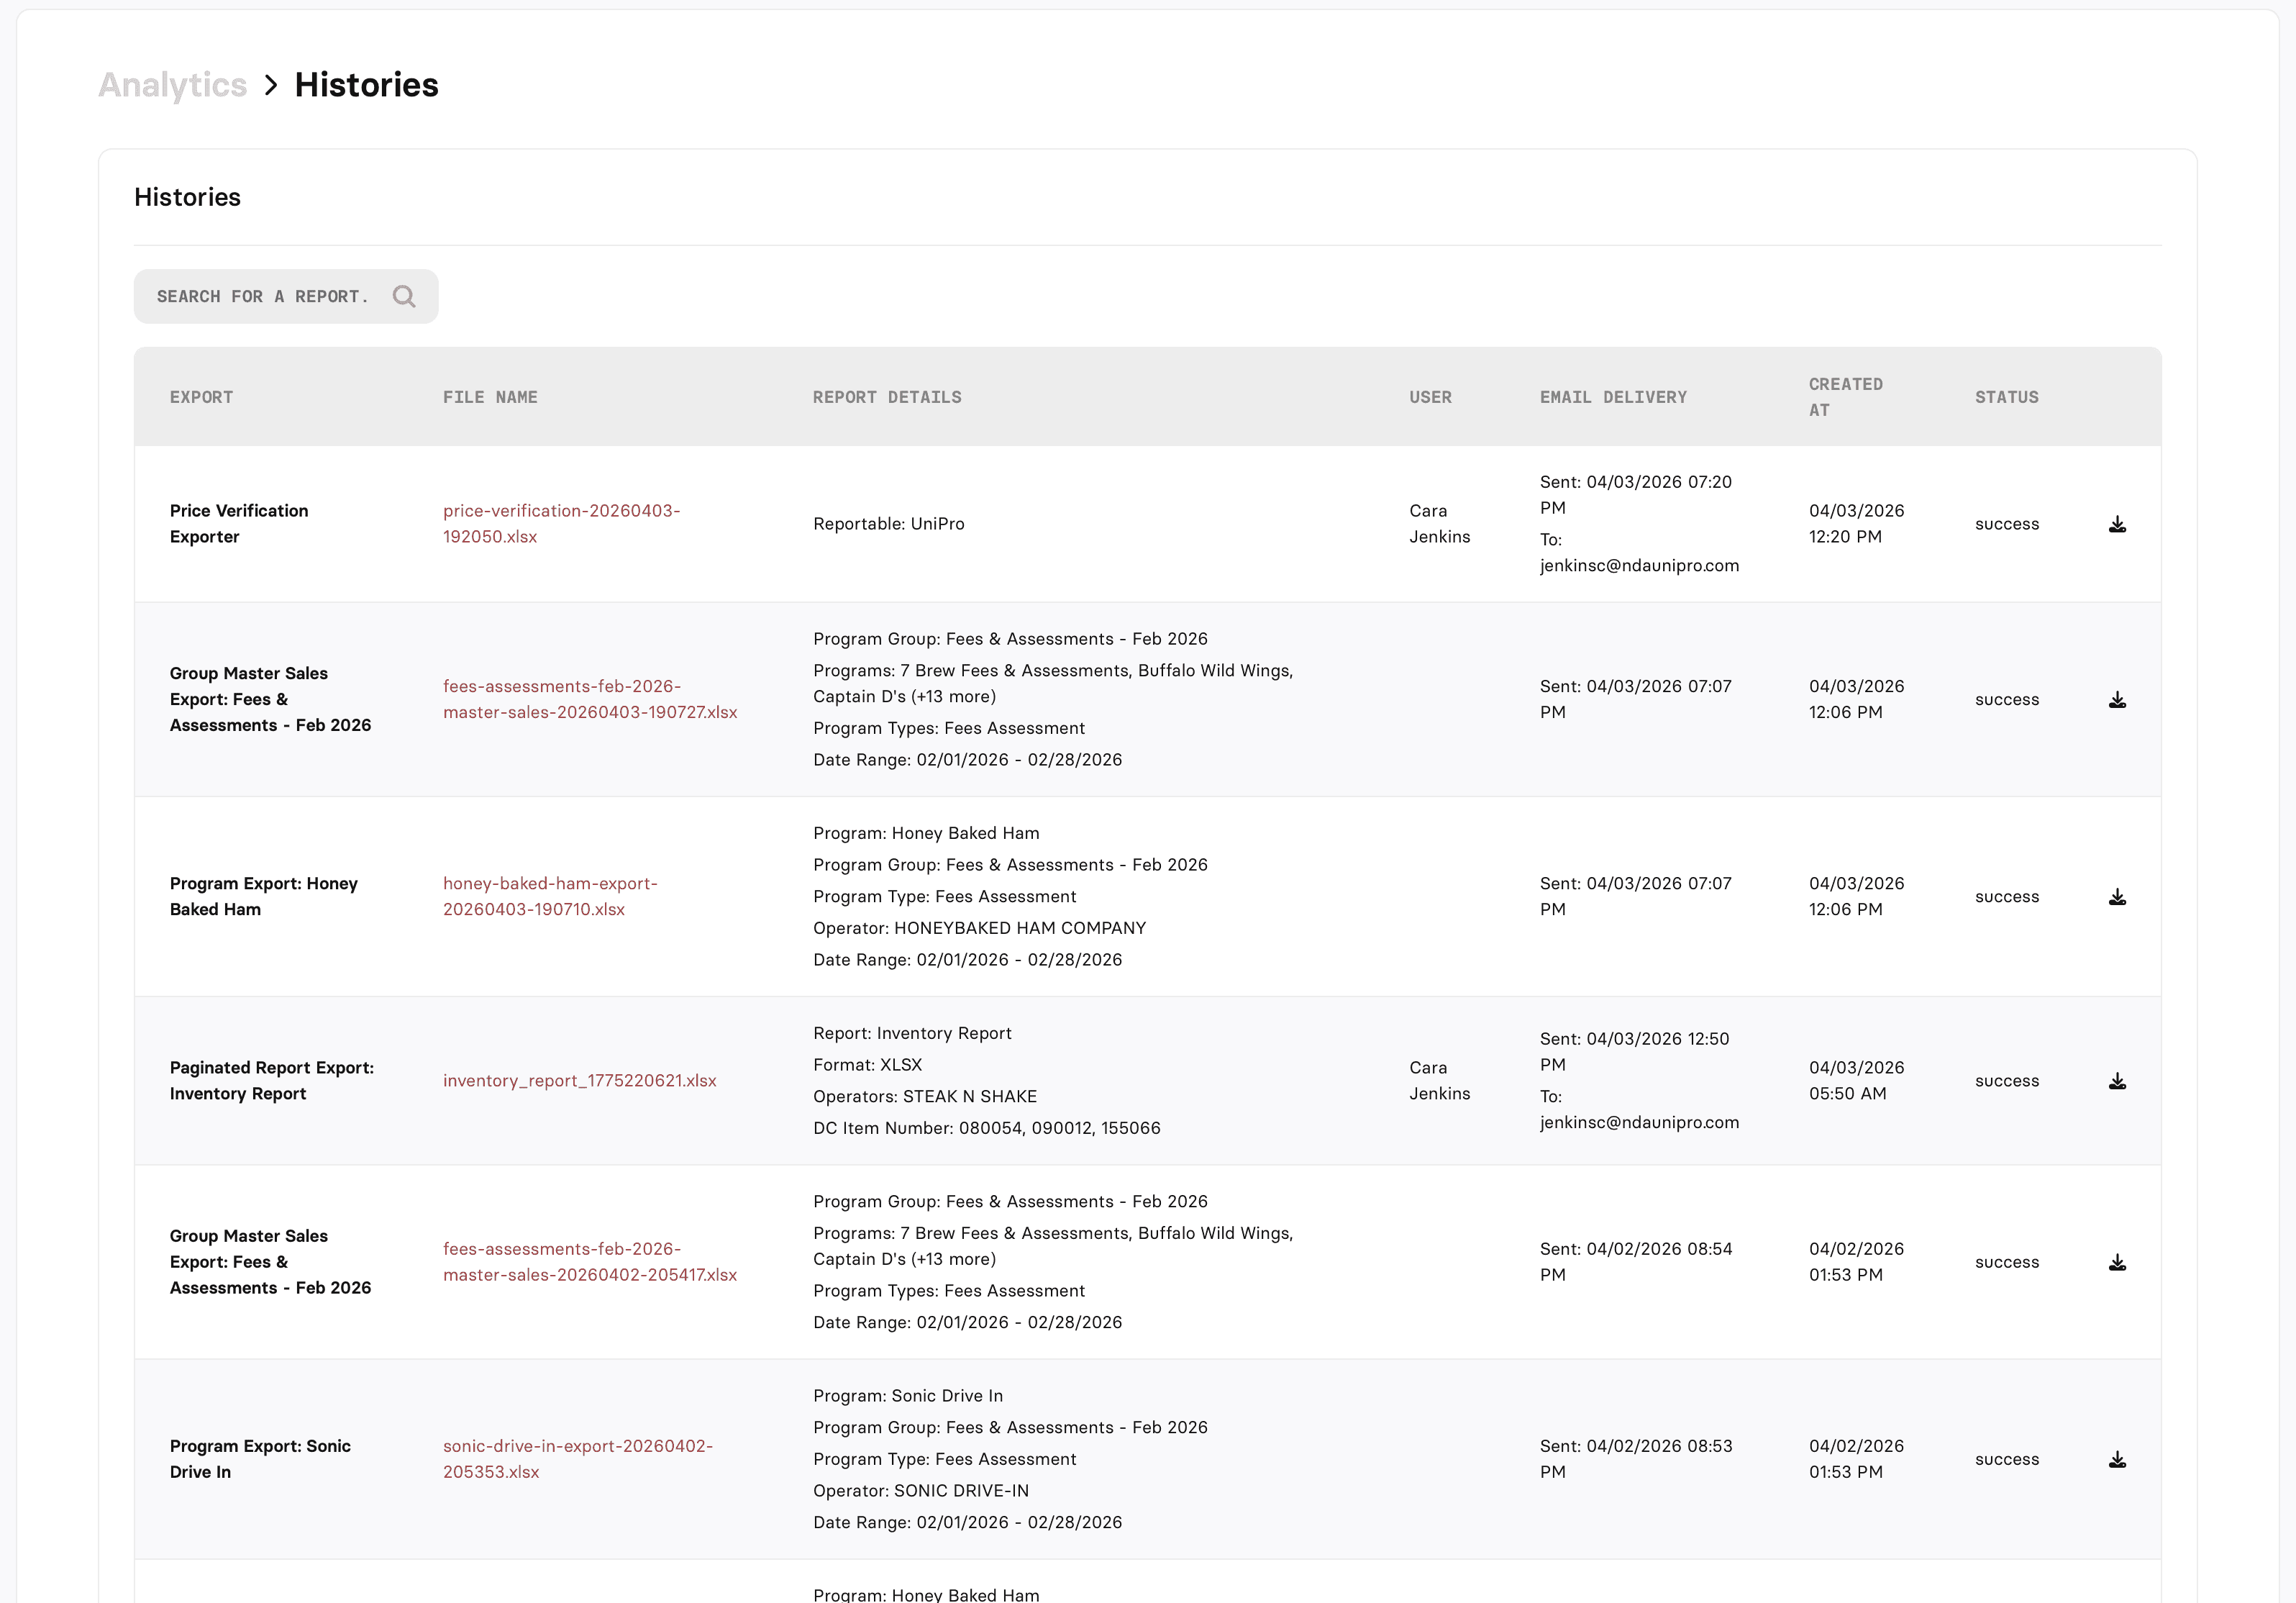2296x1603 pixels.
Task: Download the Inventory Report export
Action: pos(2117,1081)
